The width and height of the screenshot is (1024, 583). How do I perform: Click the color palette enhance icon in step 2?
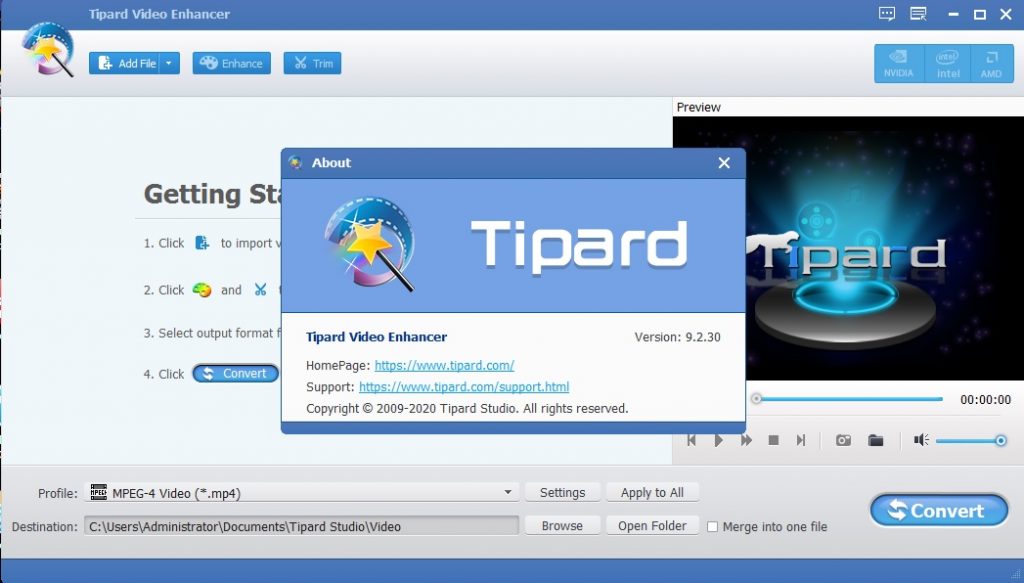coord(202,290)
